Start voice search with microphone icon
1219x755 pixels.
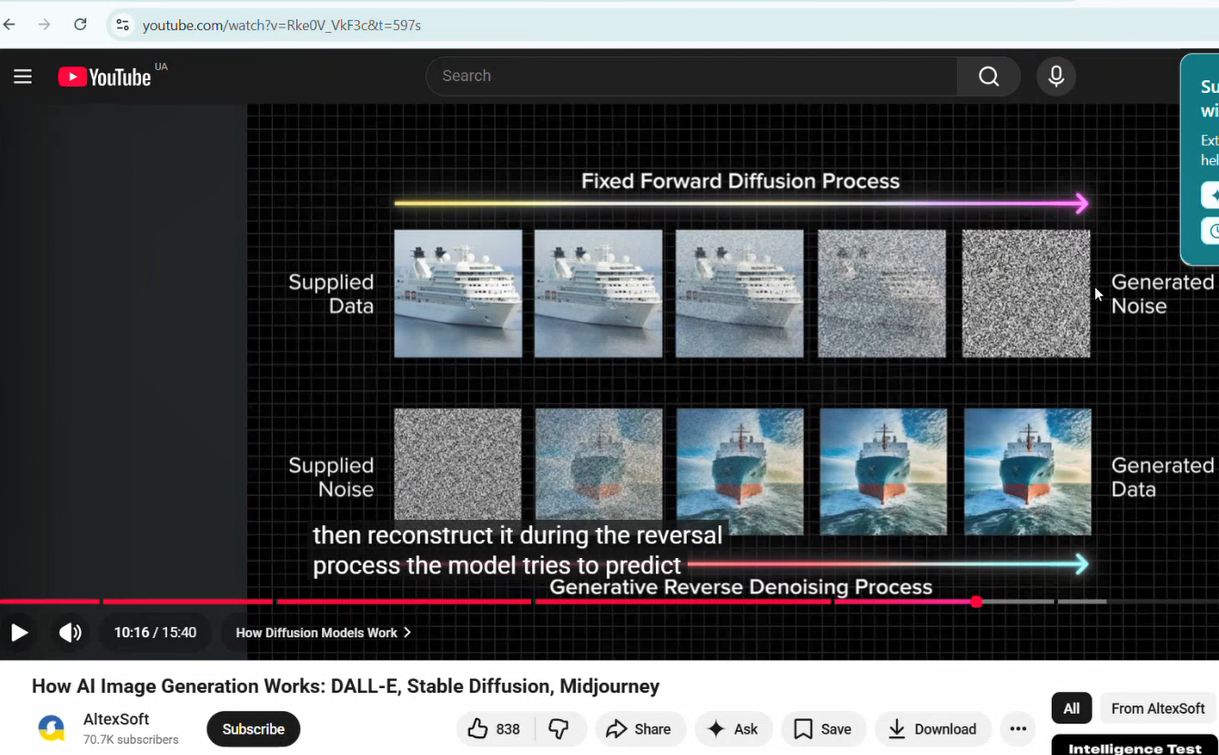(x=1056, y=77)
